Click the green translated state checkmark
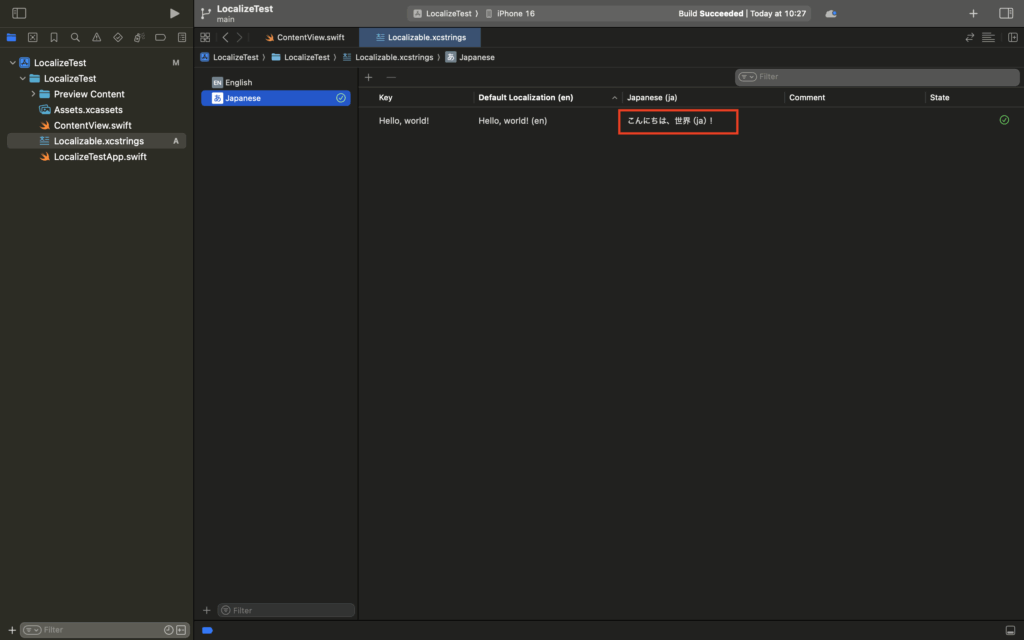This screenshot has height=640, width=1024. 1004,120
